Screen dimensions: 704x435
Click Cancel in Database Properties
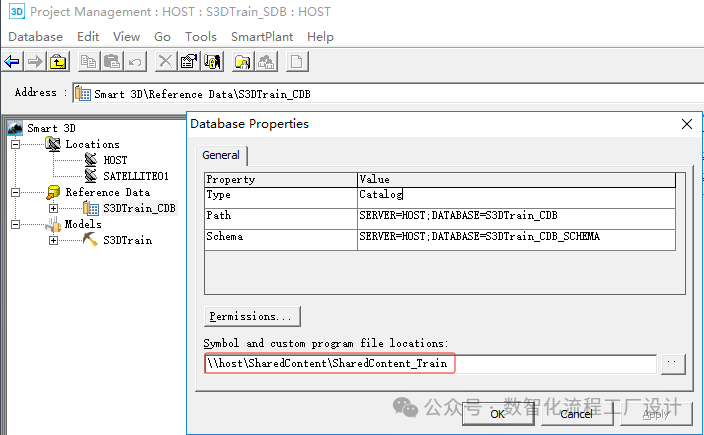576,414
